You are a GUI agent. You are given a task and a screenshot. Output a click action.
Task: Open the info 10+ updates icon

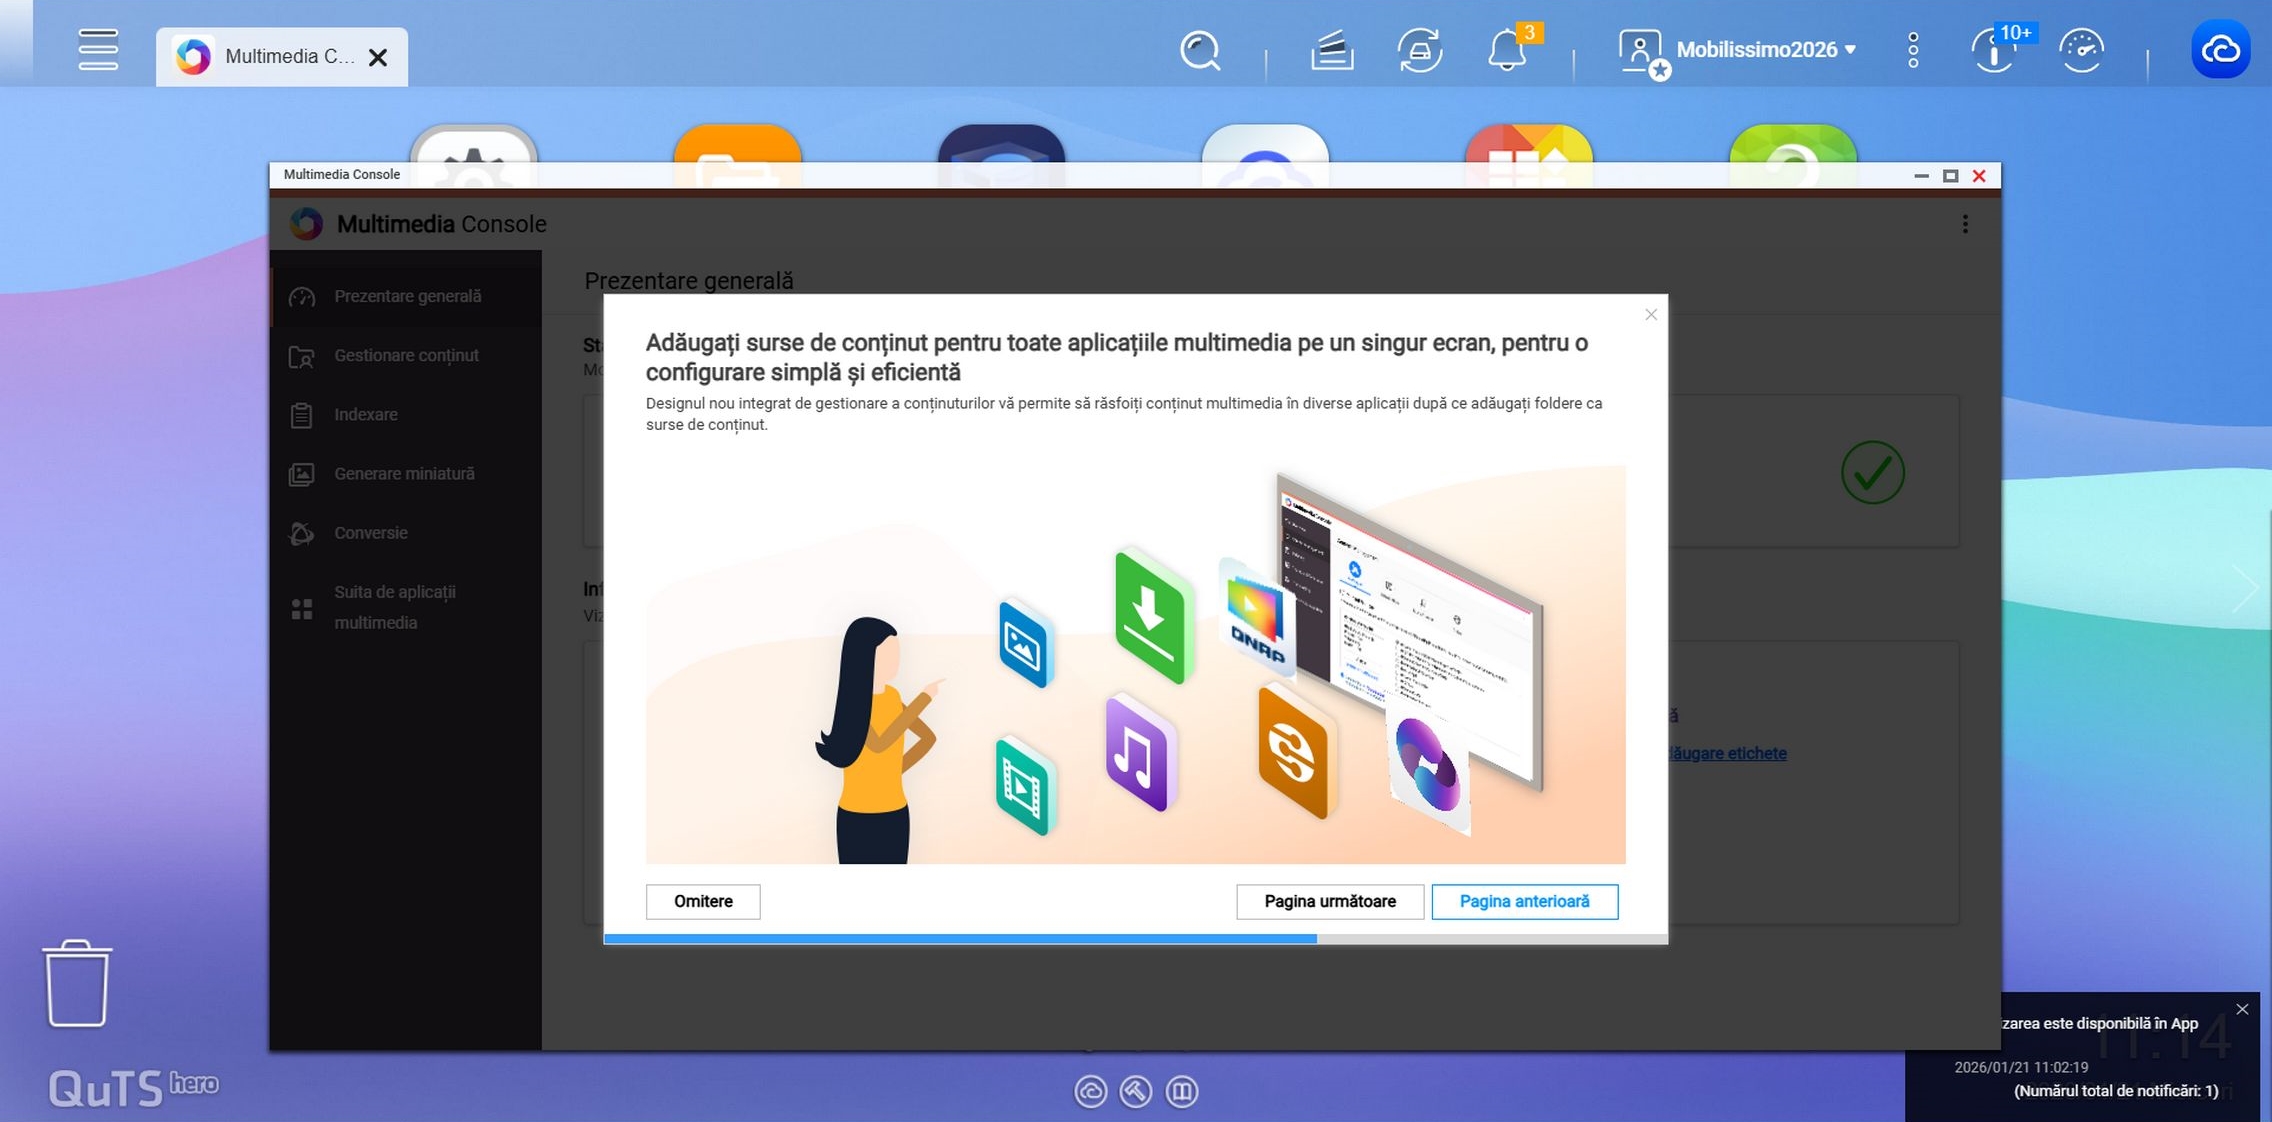point(1994,50)
